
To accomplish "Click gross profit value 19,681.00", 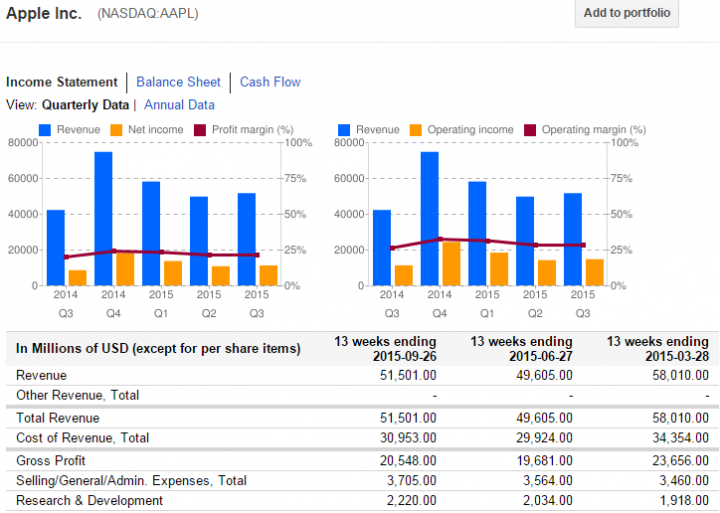I will pos(544,461).
